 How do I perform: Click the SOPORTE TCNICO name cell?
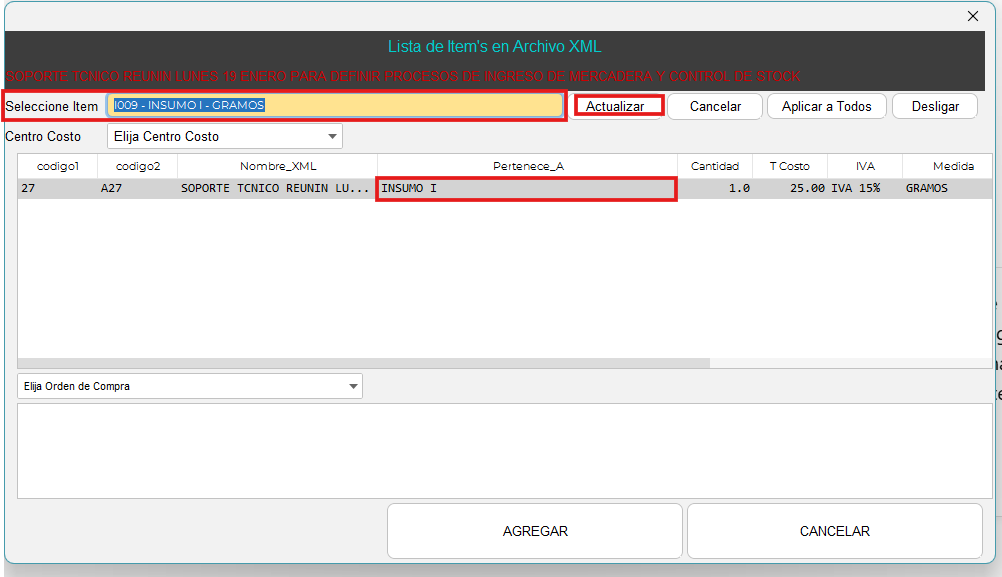click(276, 188)
